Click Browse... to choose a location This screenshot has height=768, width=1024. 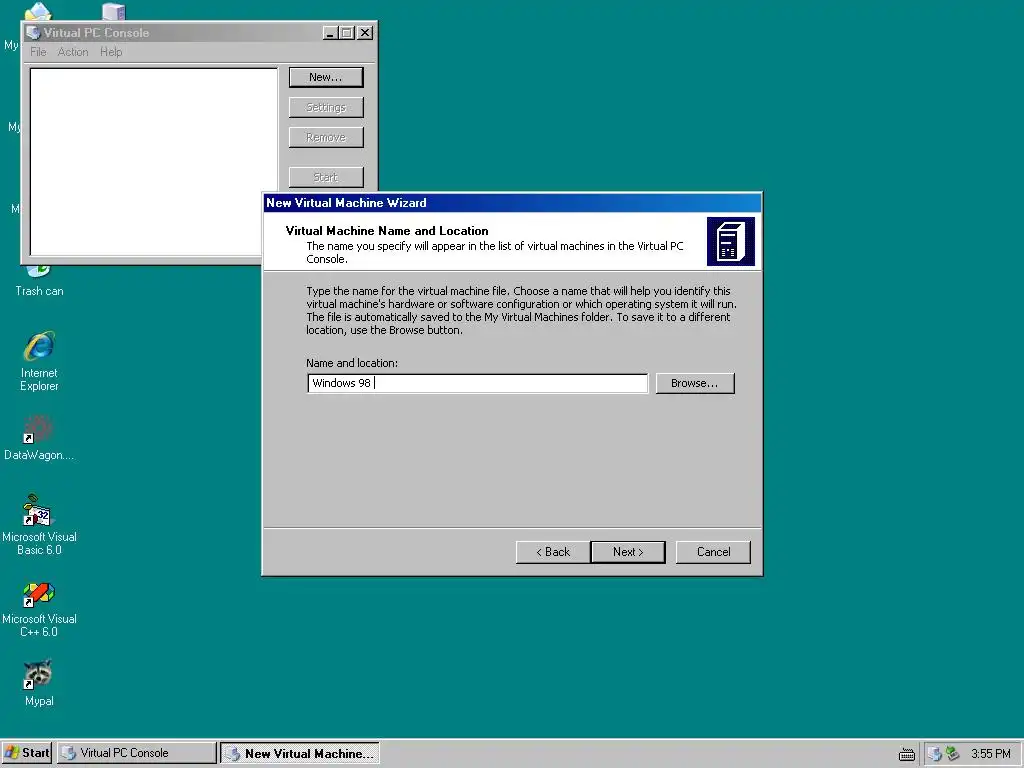tap(695, 383)
